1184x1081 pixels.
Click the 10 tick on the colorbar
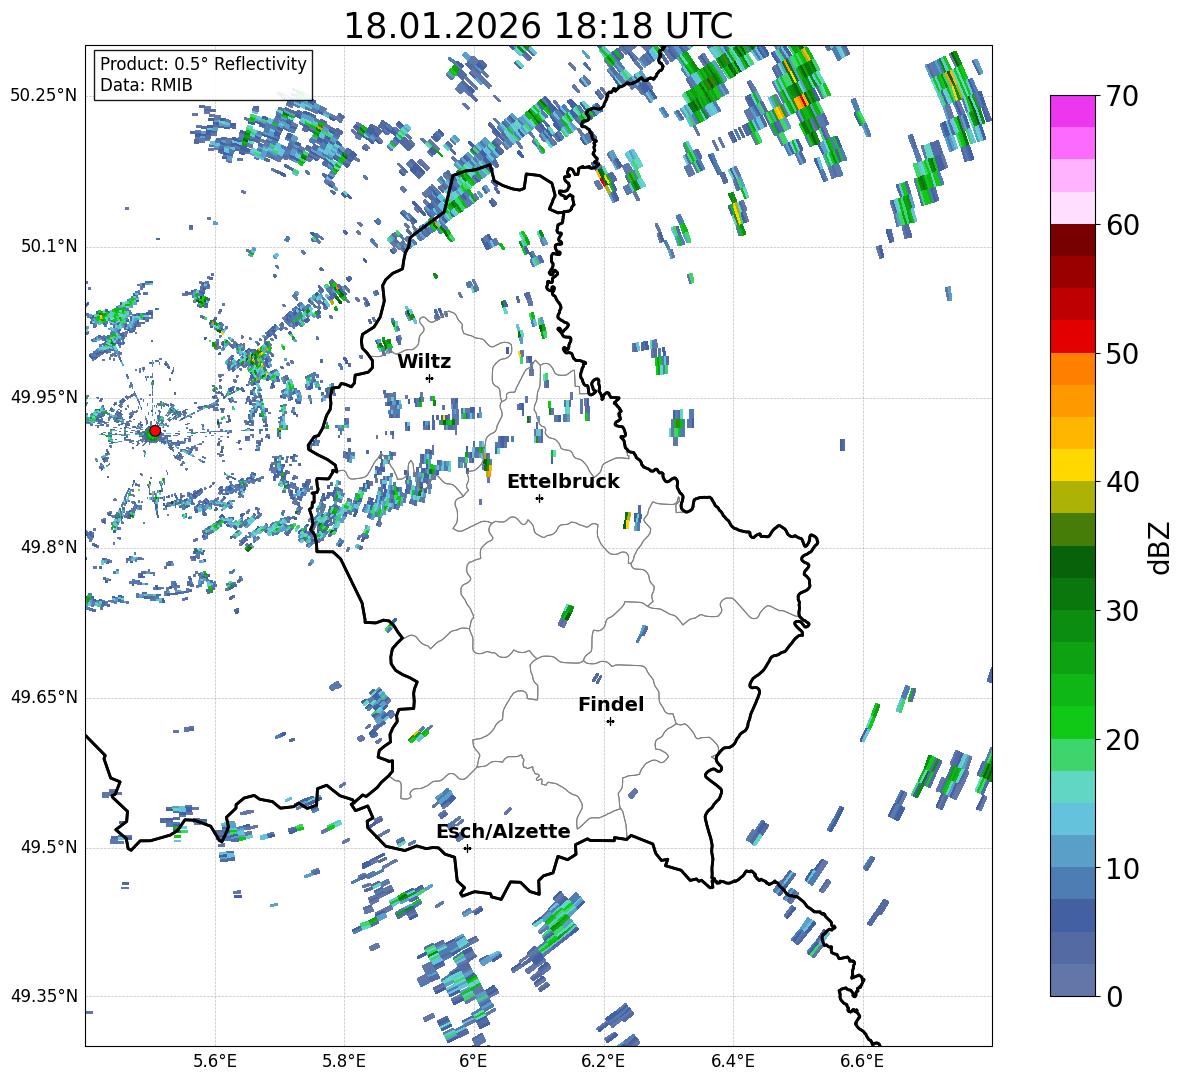pos(1122,868)
